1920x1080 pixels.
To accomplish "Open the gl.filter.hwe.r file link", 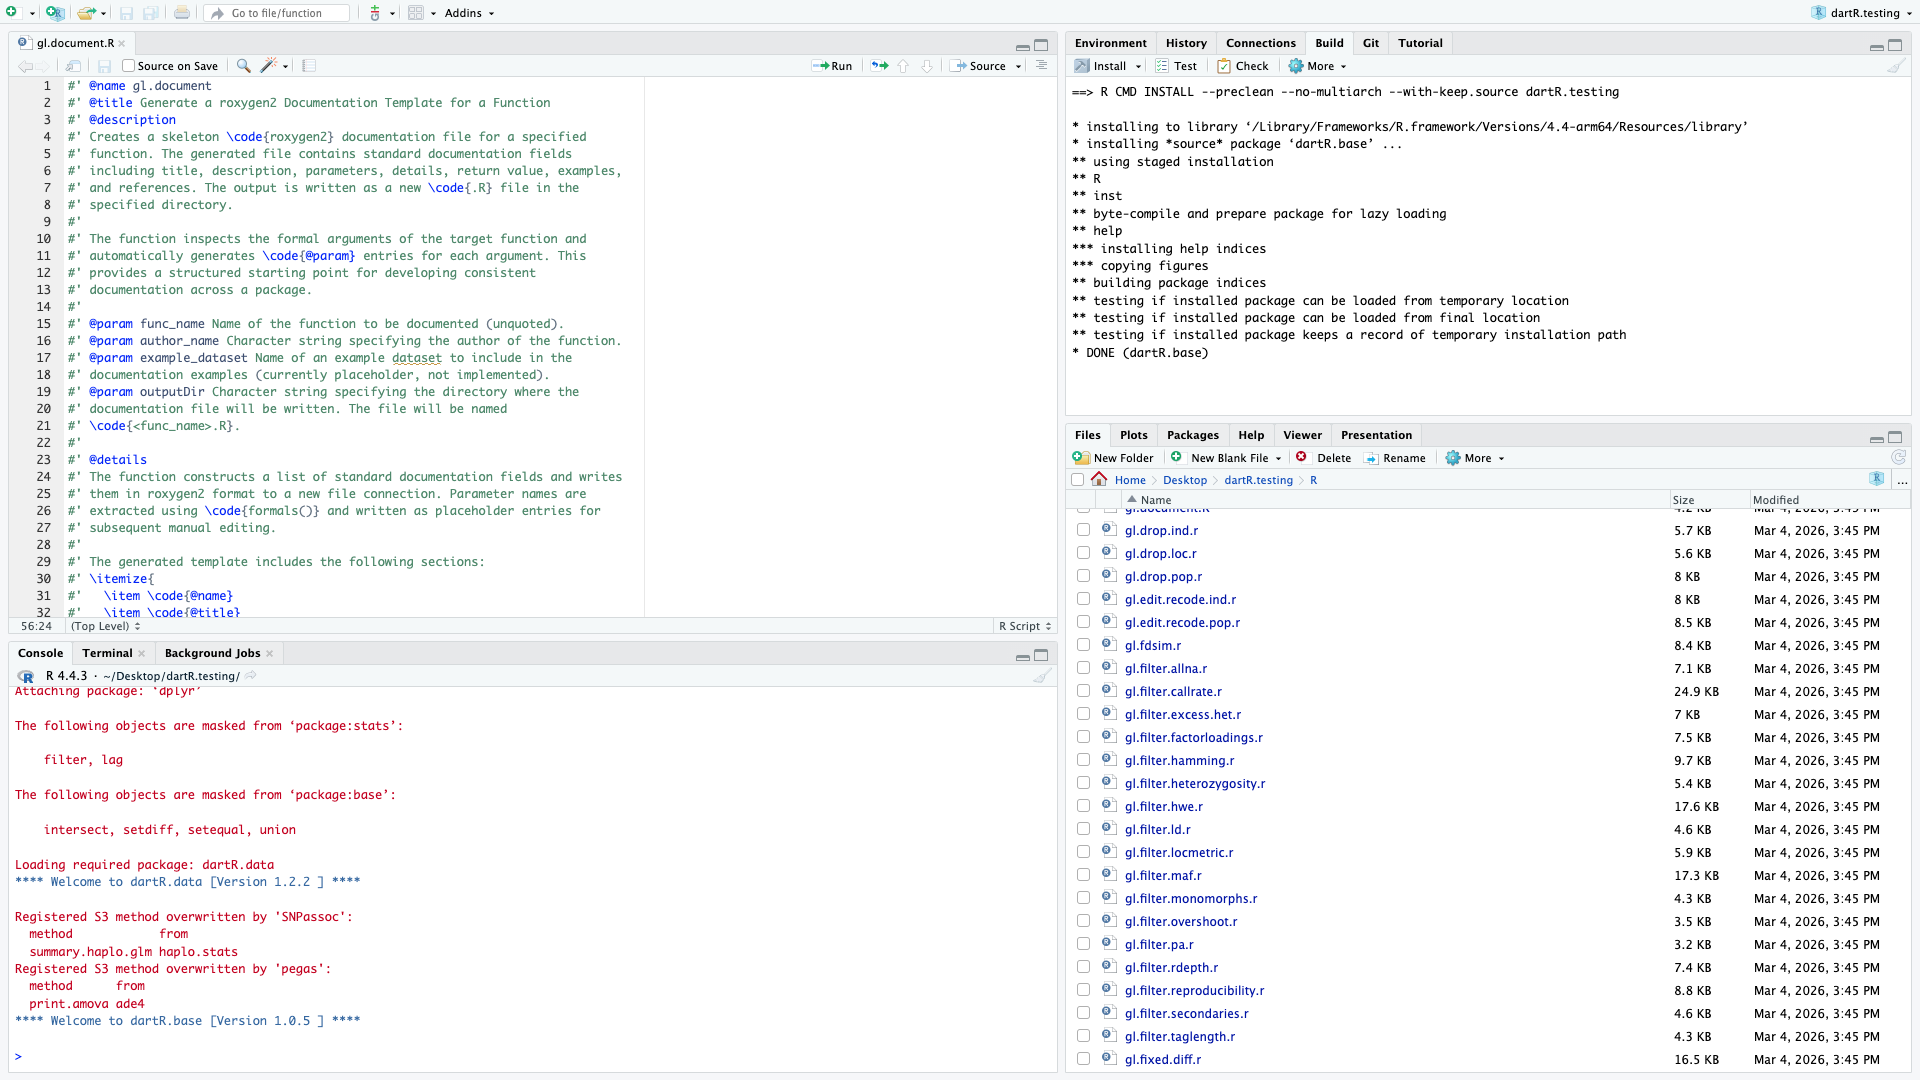I will click(1163, 807).
